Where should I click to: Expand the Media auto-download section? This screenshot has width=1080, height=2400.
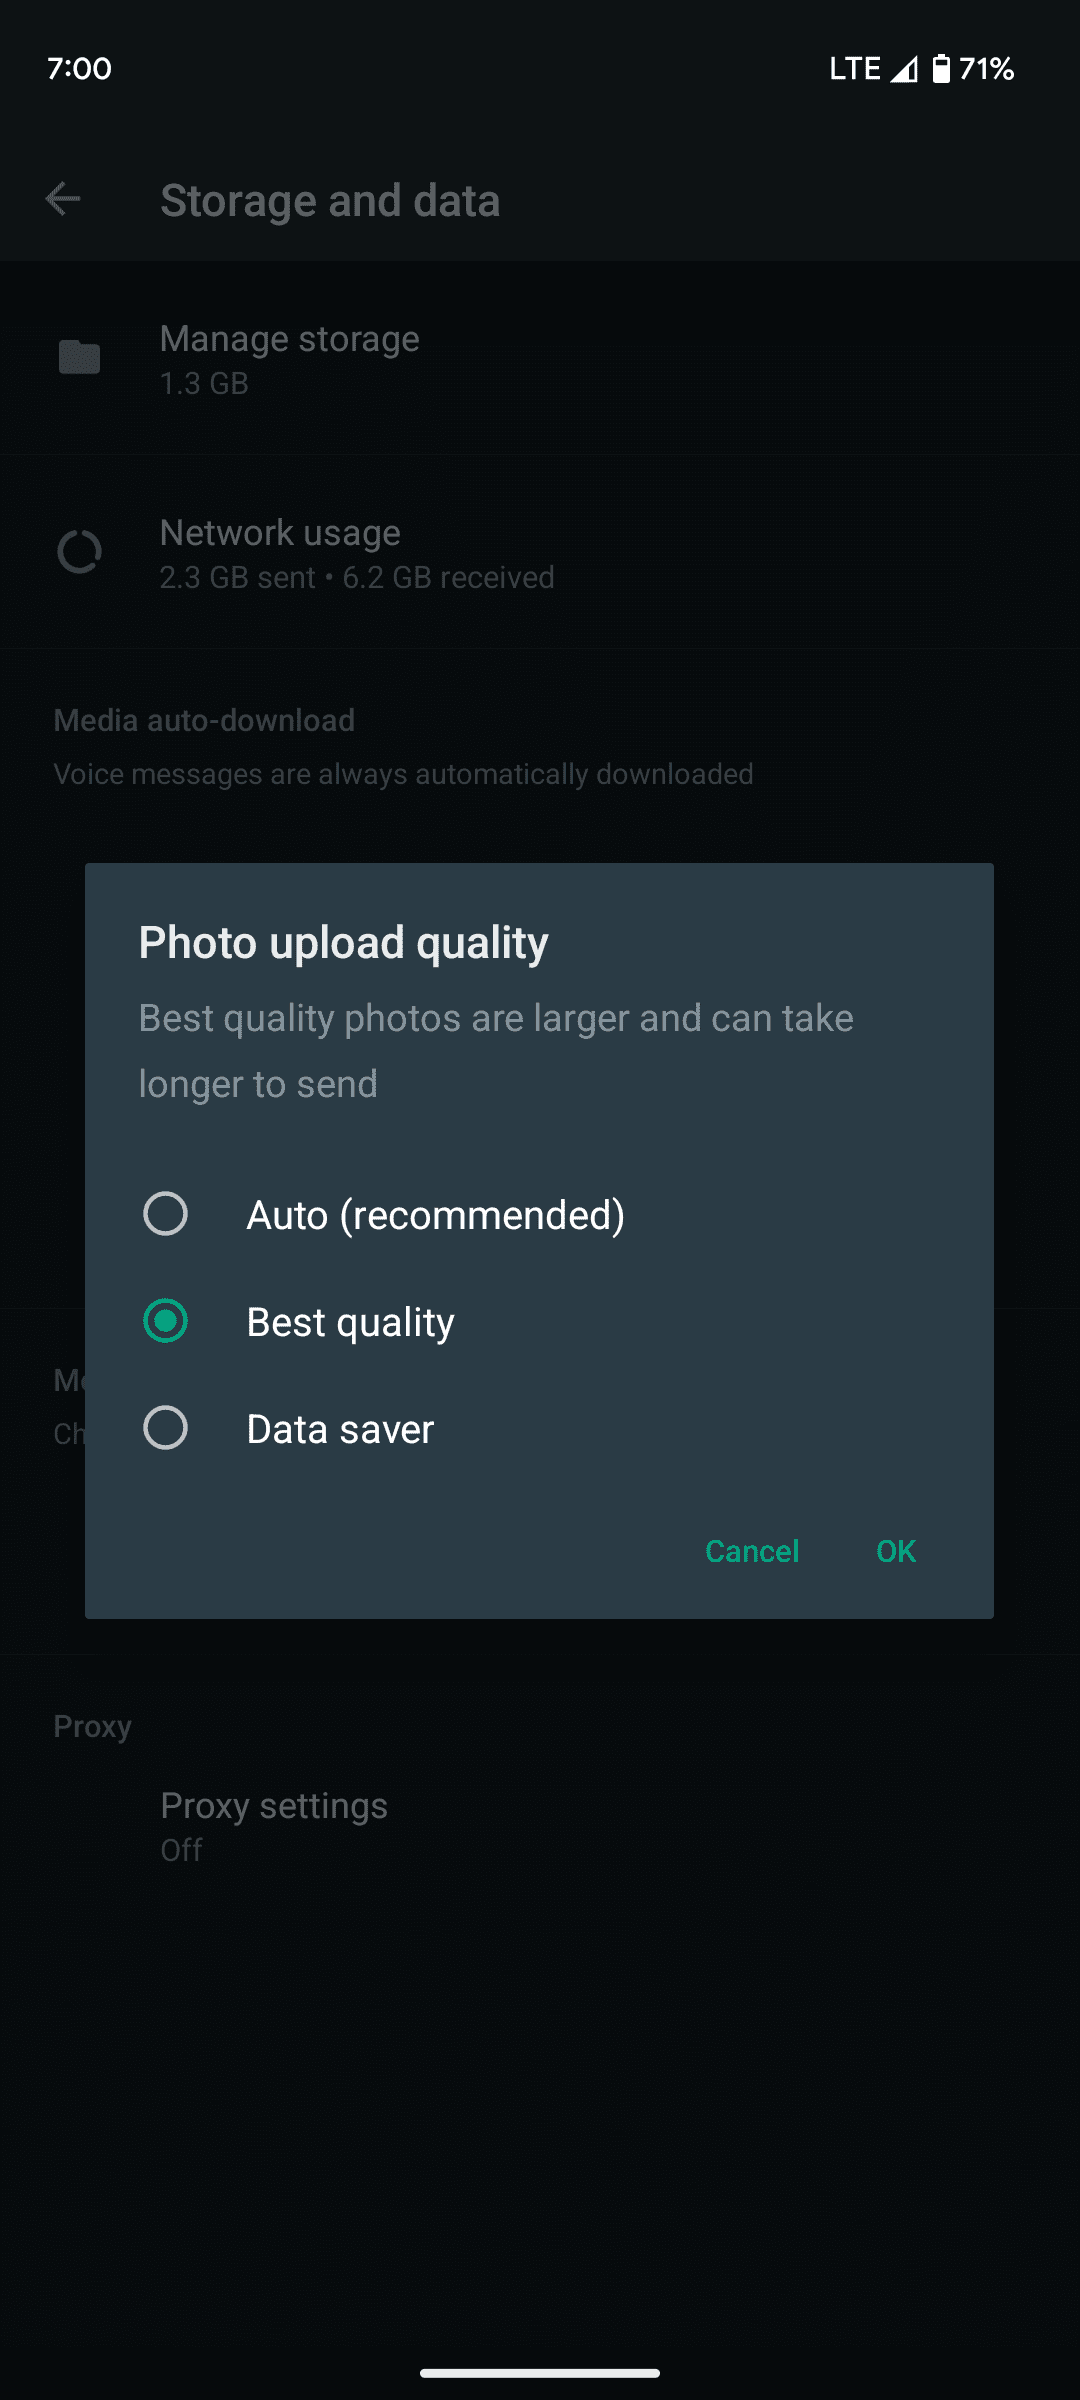point(204,719)
